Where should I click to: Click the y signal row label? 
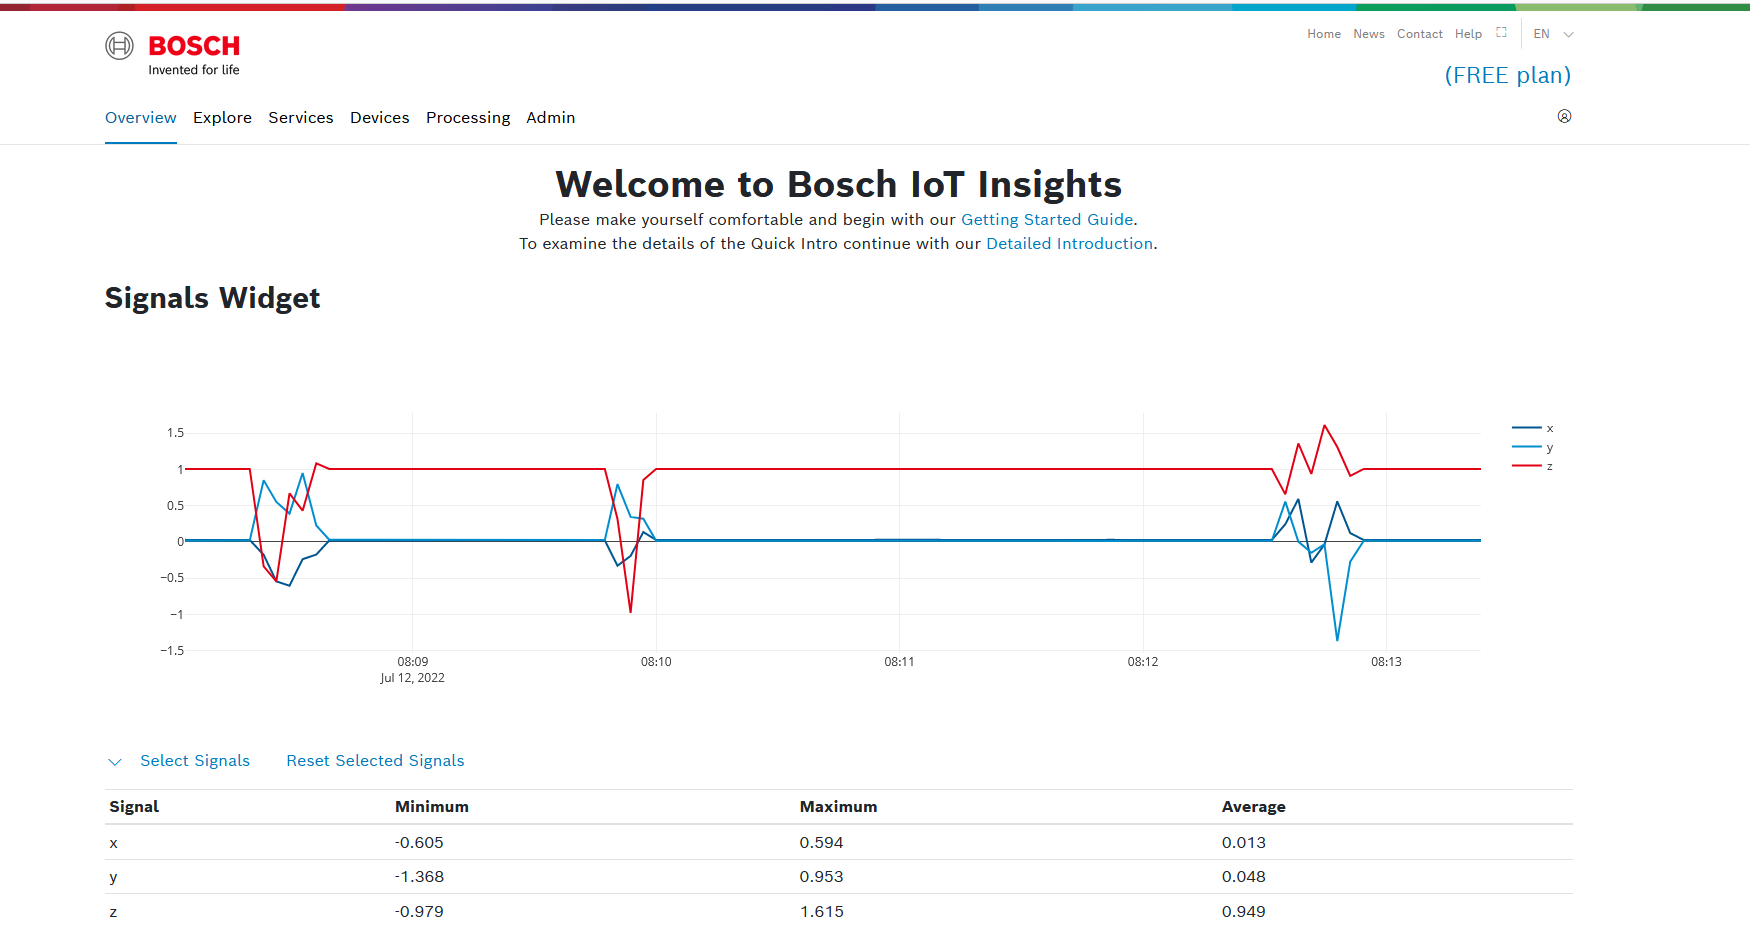pos(114,878)
